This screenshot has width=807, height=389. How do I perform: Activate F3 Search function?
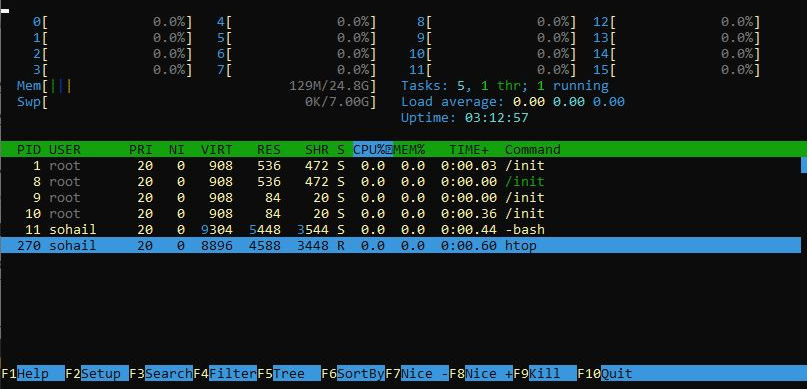click(161, 374)
